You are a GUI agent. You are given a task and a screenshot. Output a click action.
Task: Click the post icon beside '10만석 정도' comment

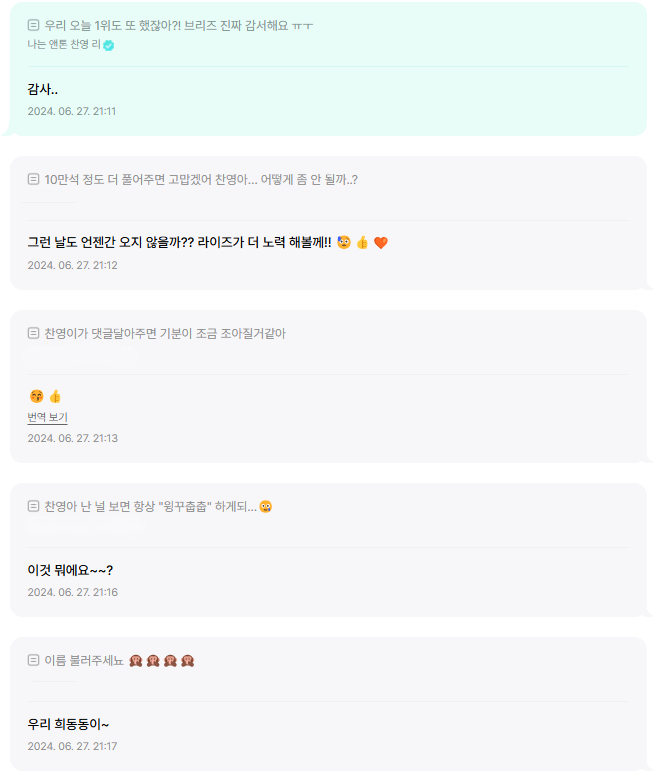[x=33, y=179]
